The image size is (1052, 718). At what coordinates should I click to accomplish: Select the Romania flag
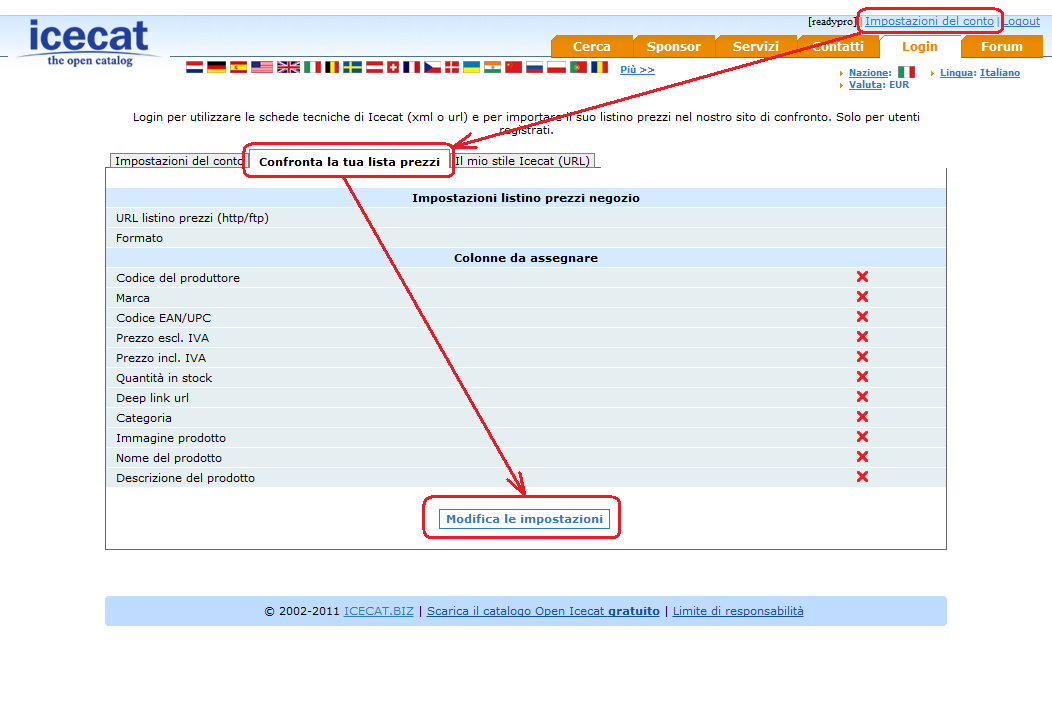[599, 67]
